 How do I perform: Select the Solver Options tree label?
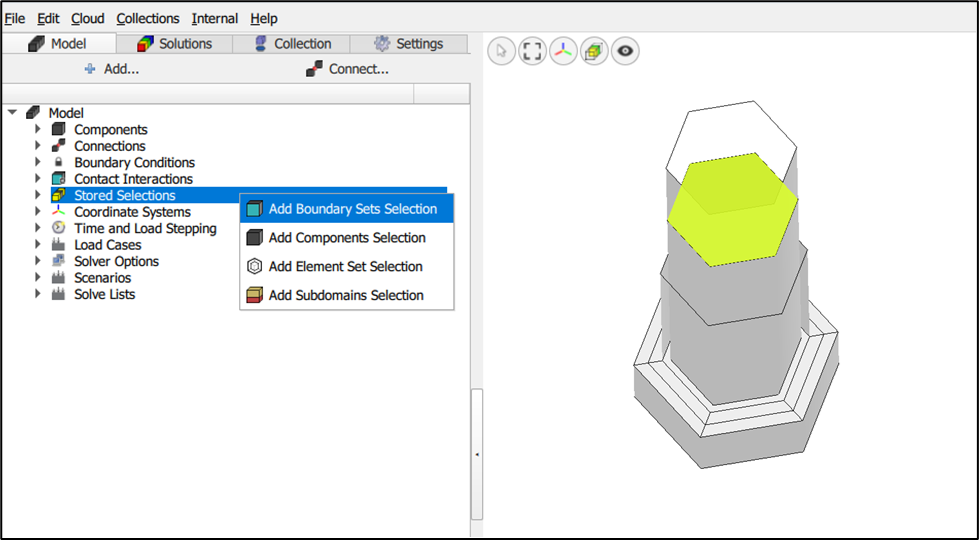tap(116, 261)
